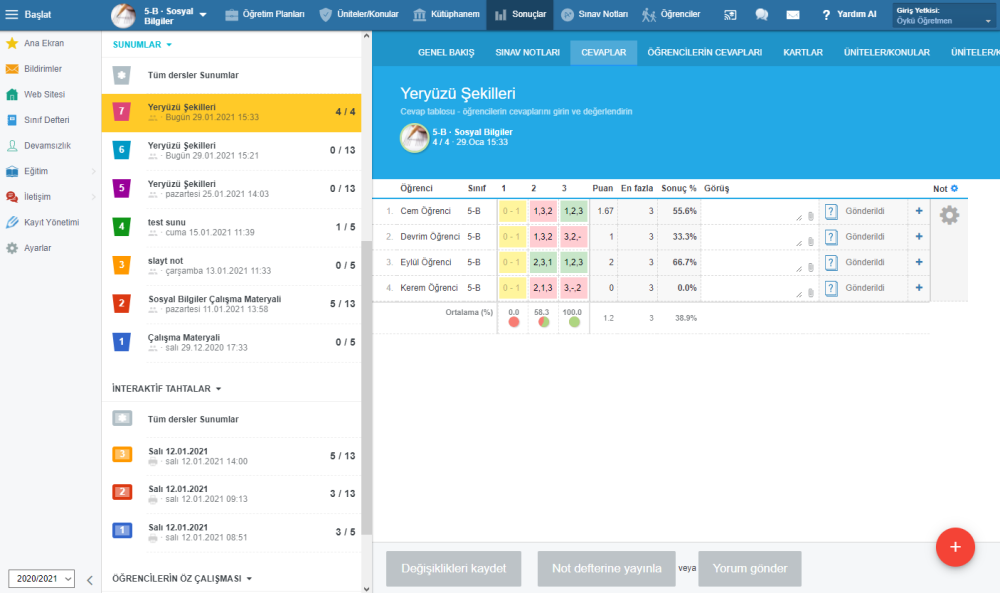Viewport: 1000px width, 593px height.
Task: Switch to the SINAV NOTLARI tab
Action: pyautogui.click(x=527, y=52)
